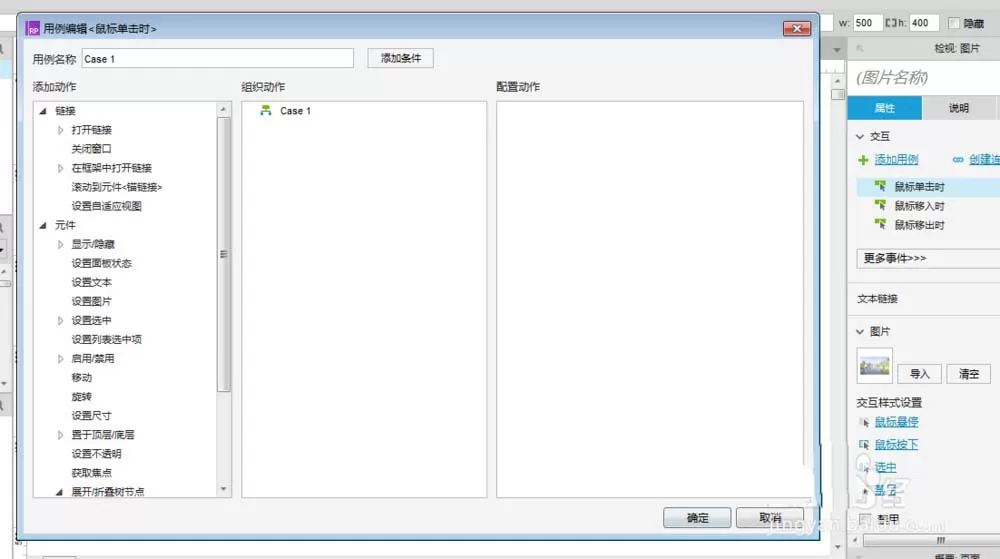Select the 设置图片 action

[x=91, y=301]
